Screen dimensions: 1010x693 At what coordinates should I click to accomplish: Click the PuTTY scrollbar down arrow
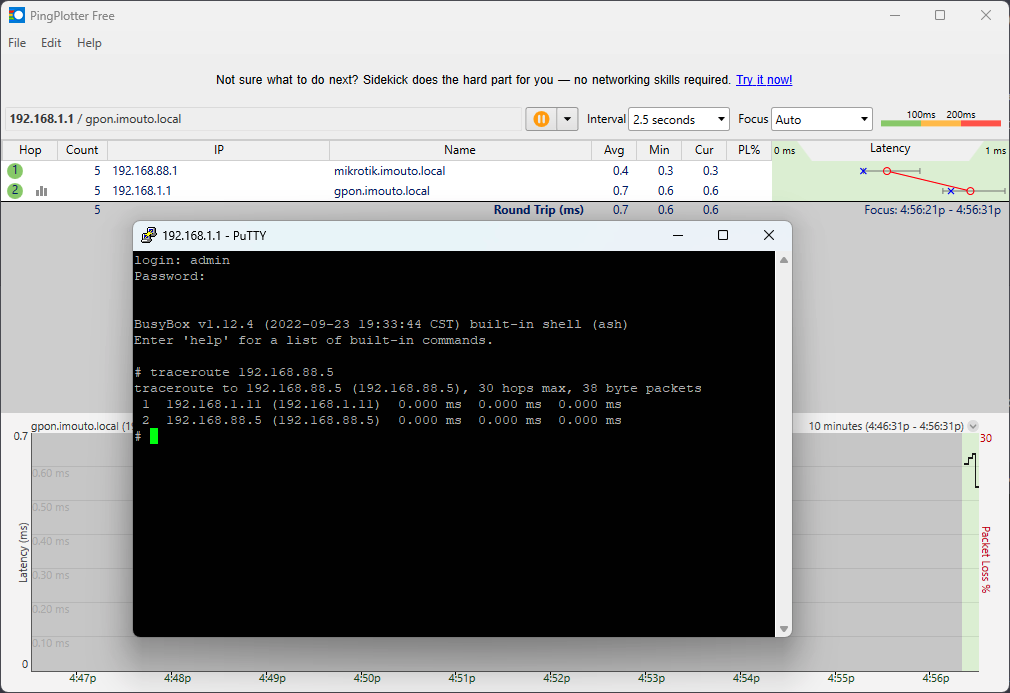(x=784, y=629)
